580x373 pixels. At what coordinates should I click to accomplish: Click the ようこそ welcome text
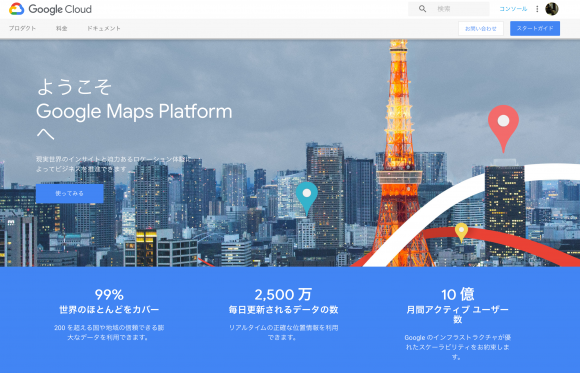tap(74, 87)
